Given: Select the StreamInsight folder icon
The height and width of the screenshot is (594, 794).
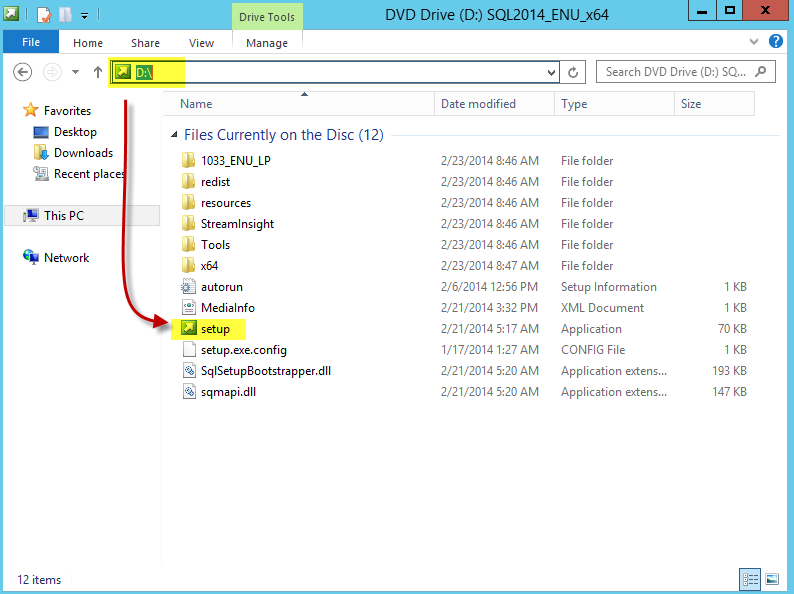Looking at the screenshot, I should point(188,223).
